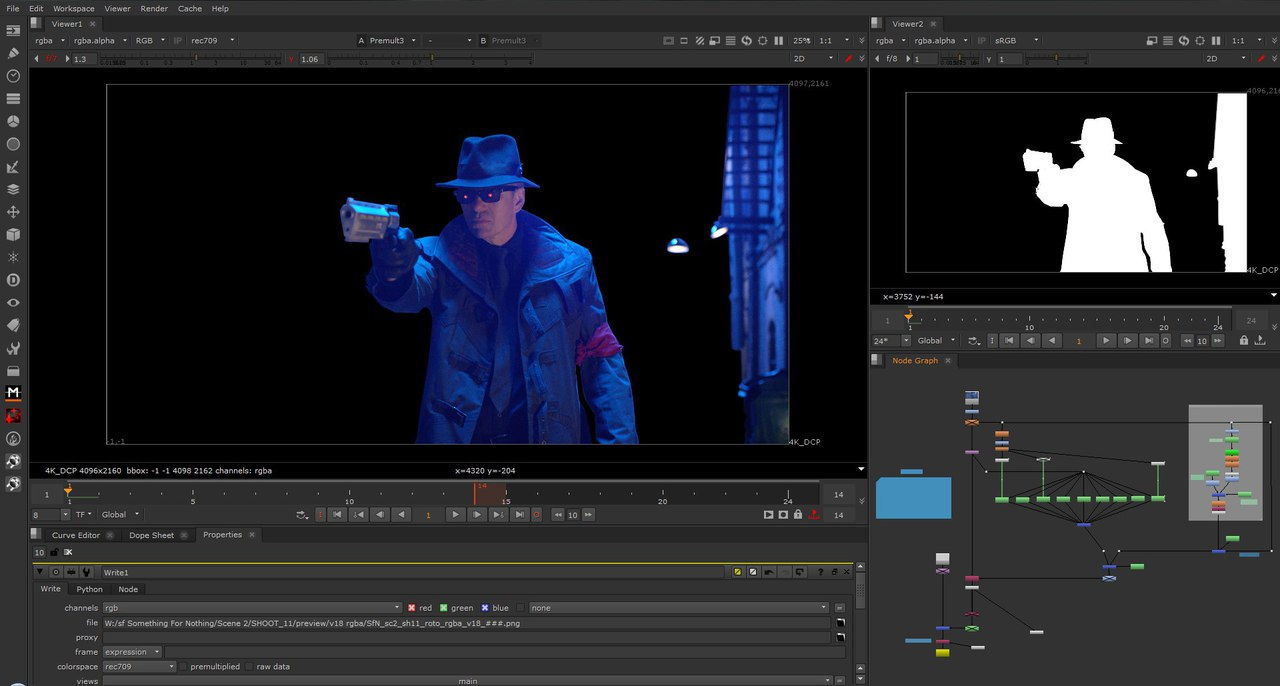
Task: Open the Channel nodes stacked-bars icon
Action: pyautogui.click(x=13, y=99)
